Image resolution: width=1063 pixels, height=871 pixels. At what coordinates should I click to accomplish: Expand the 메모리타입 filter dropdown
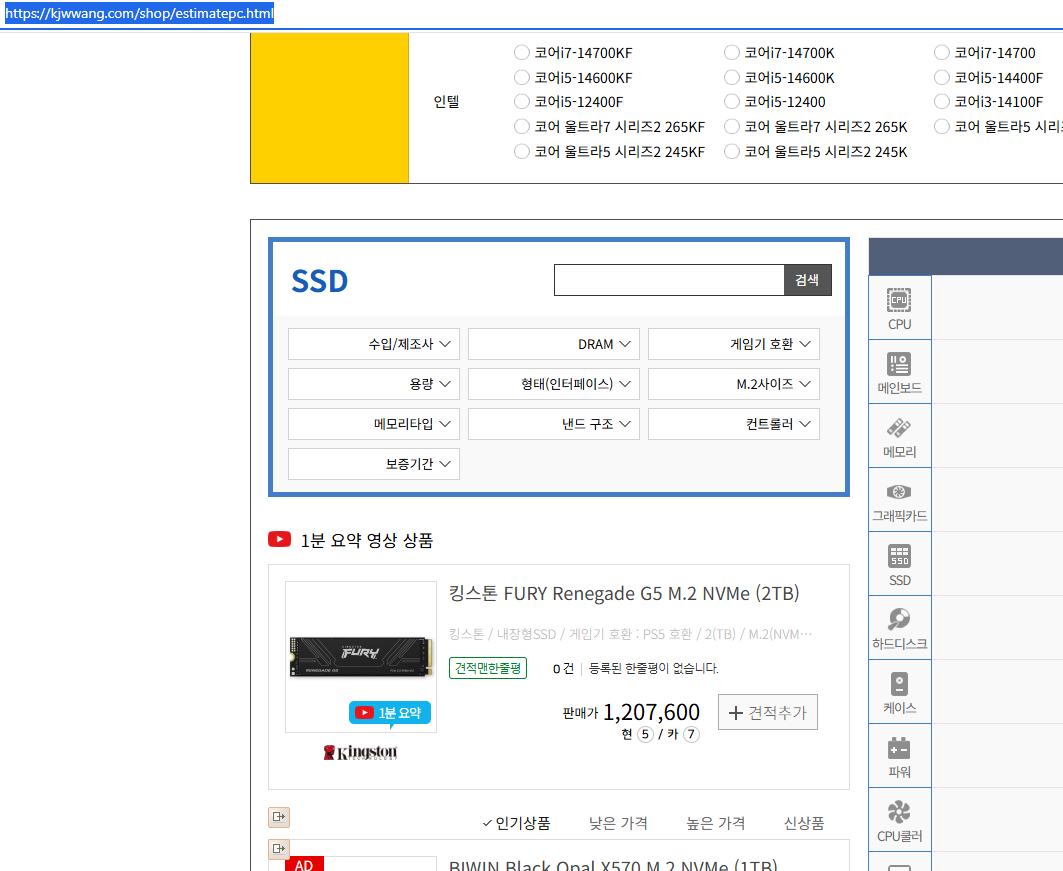374,424
